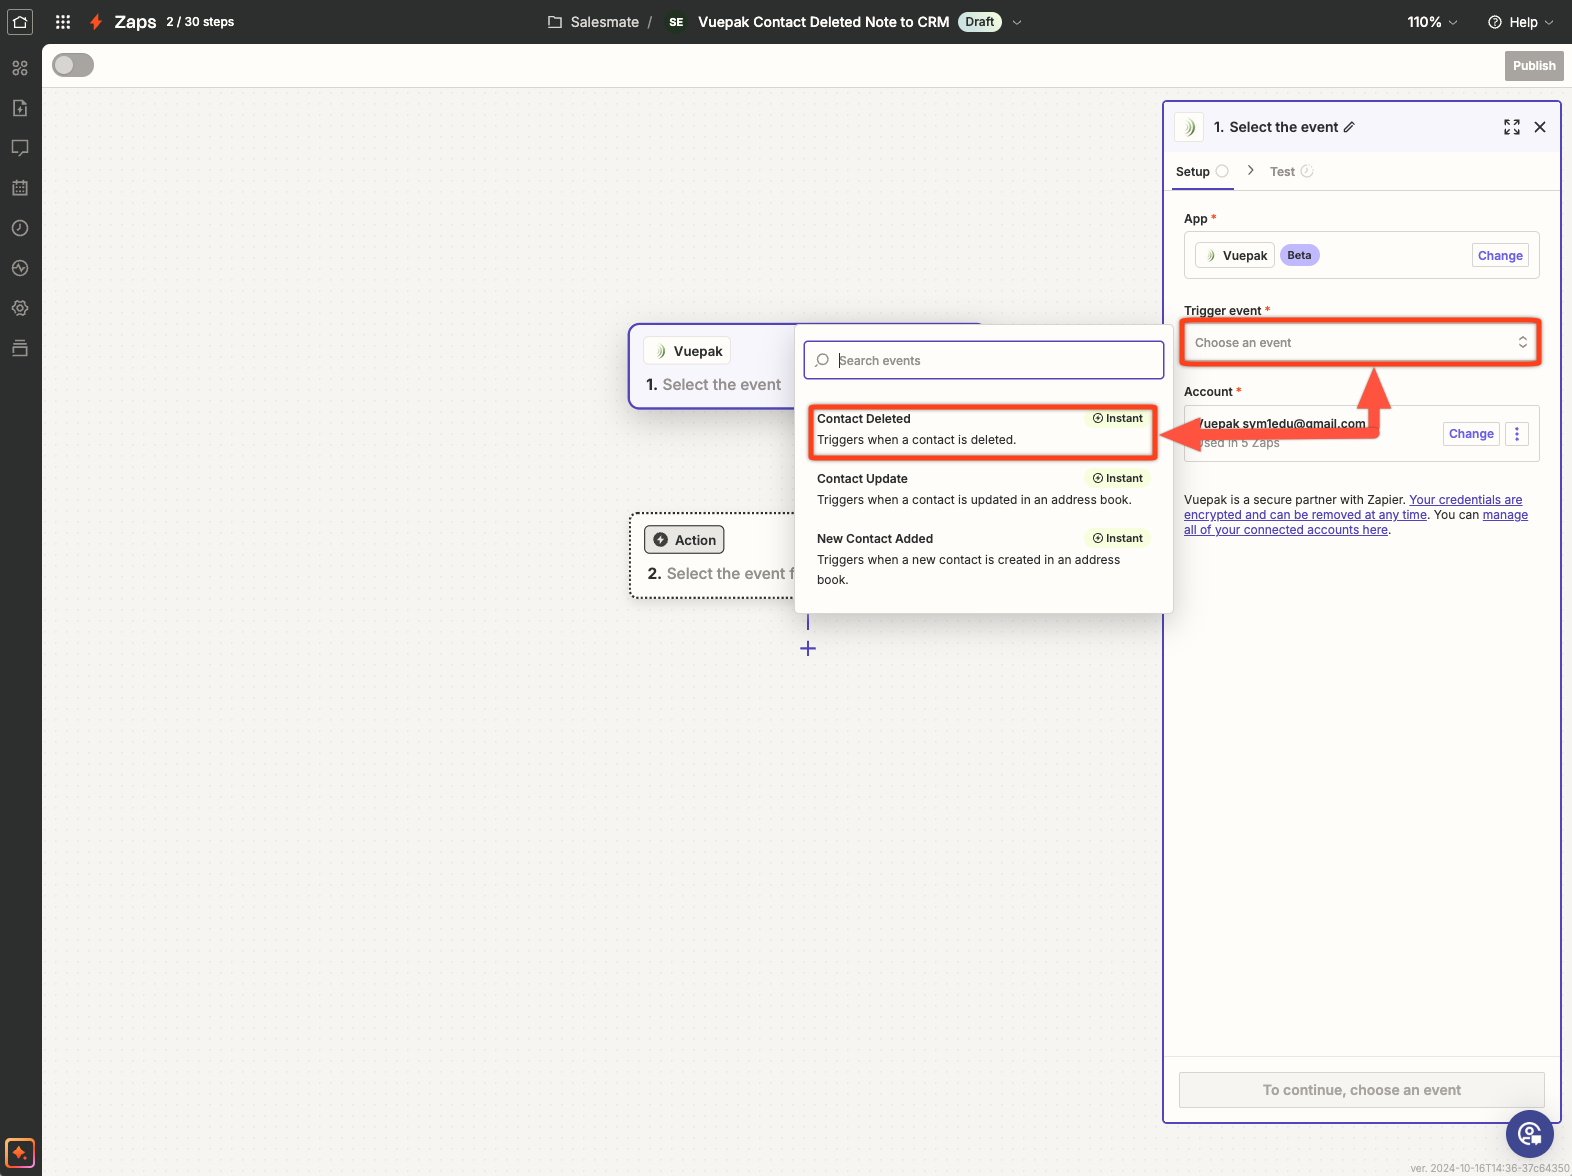Open manage connected accounts link
This screenshot has height=1176, width=1572.
point(1504,515)
